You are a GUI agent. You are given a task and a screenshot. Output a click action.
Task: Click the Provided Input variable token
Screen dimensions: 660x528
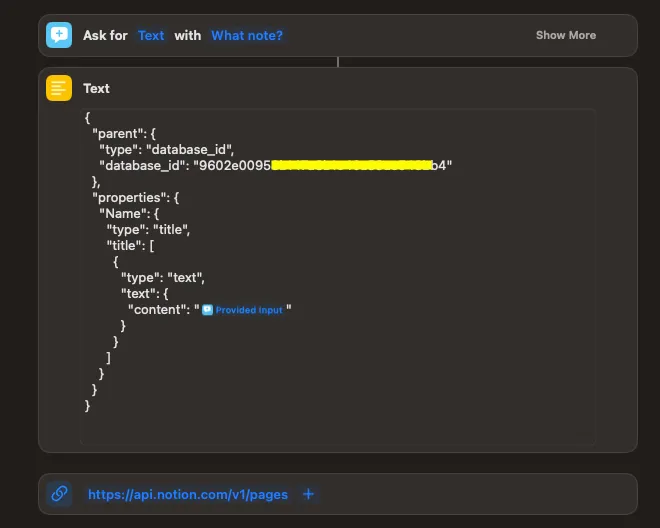(x=243, y=310)
